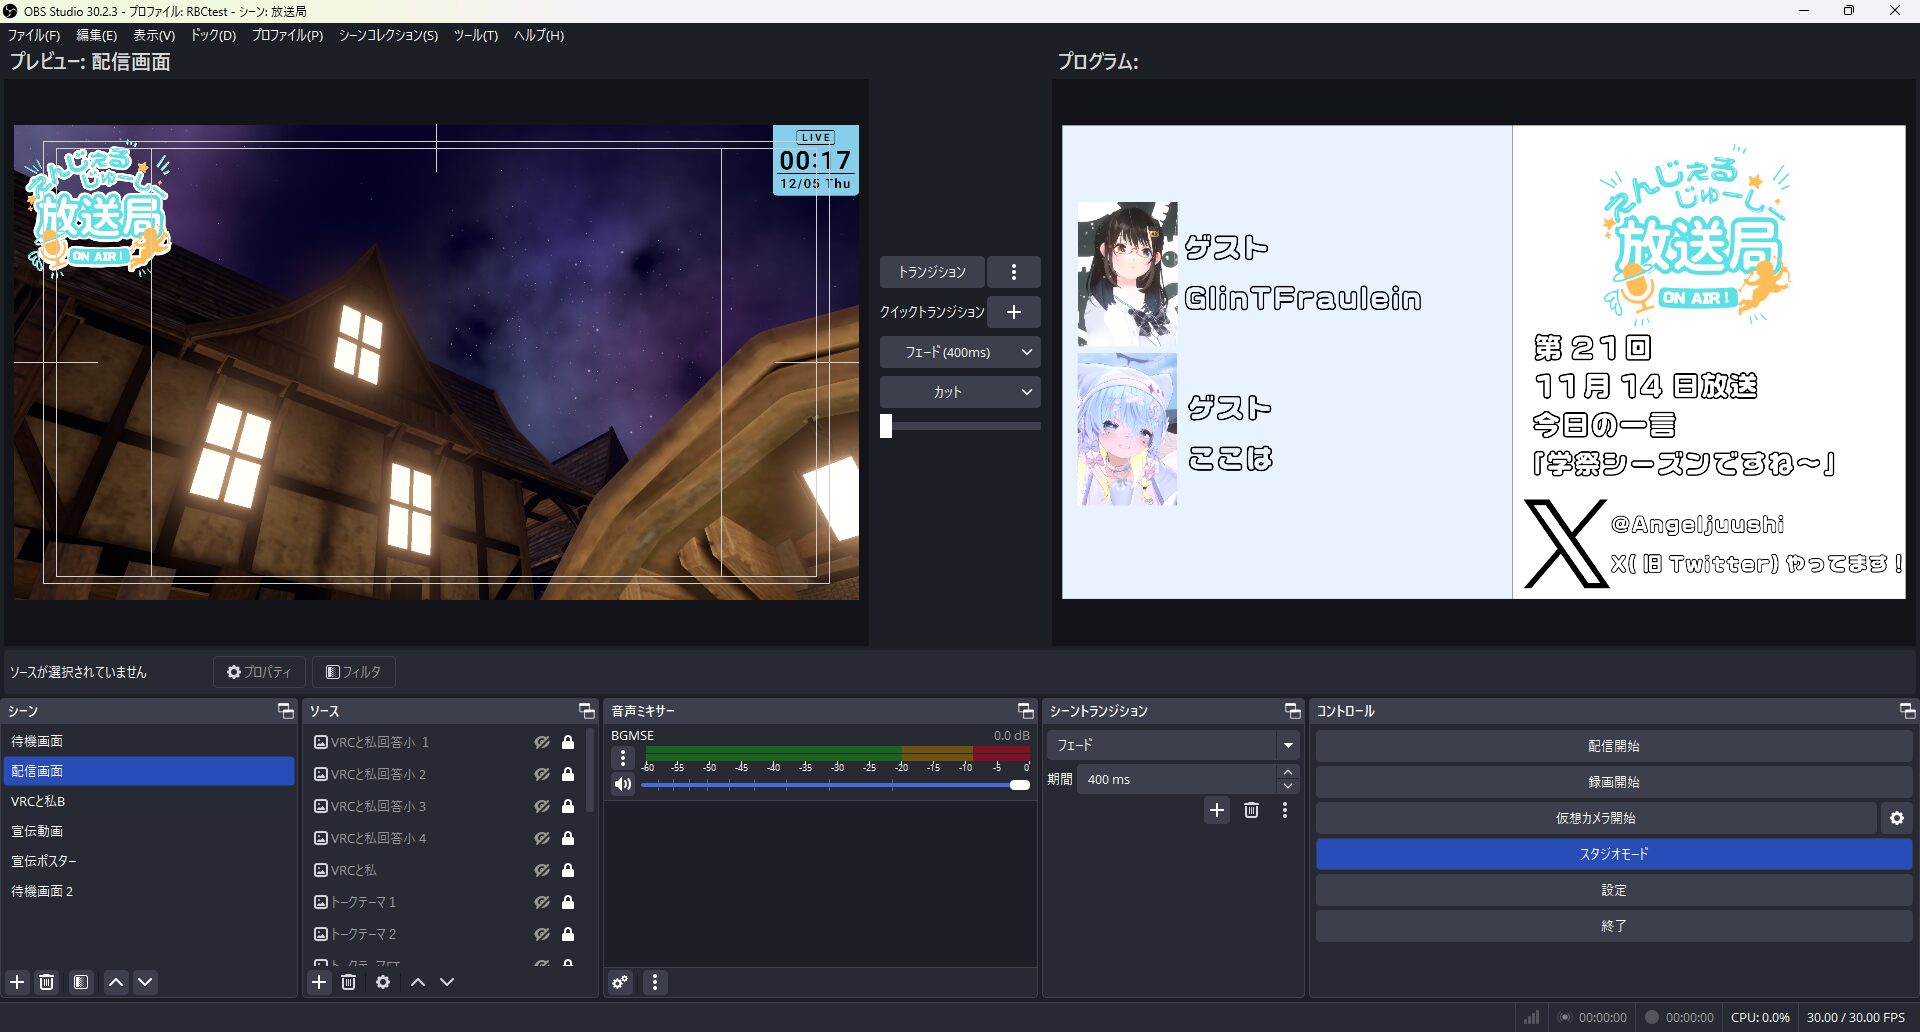Select the VRCと私B scene
This screenshot has height=1032, width=1920.
pos(149,801)
